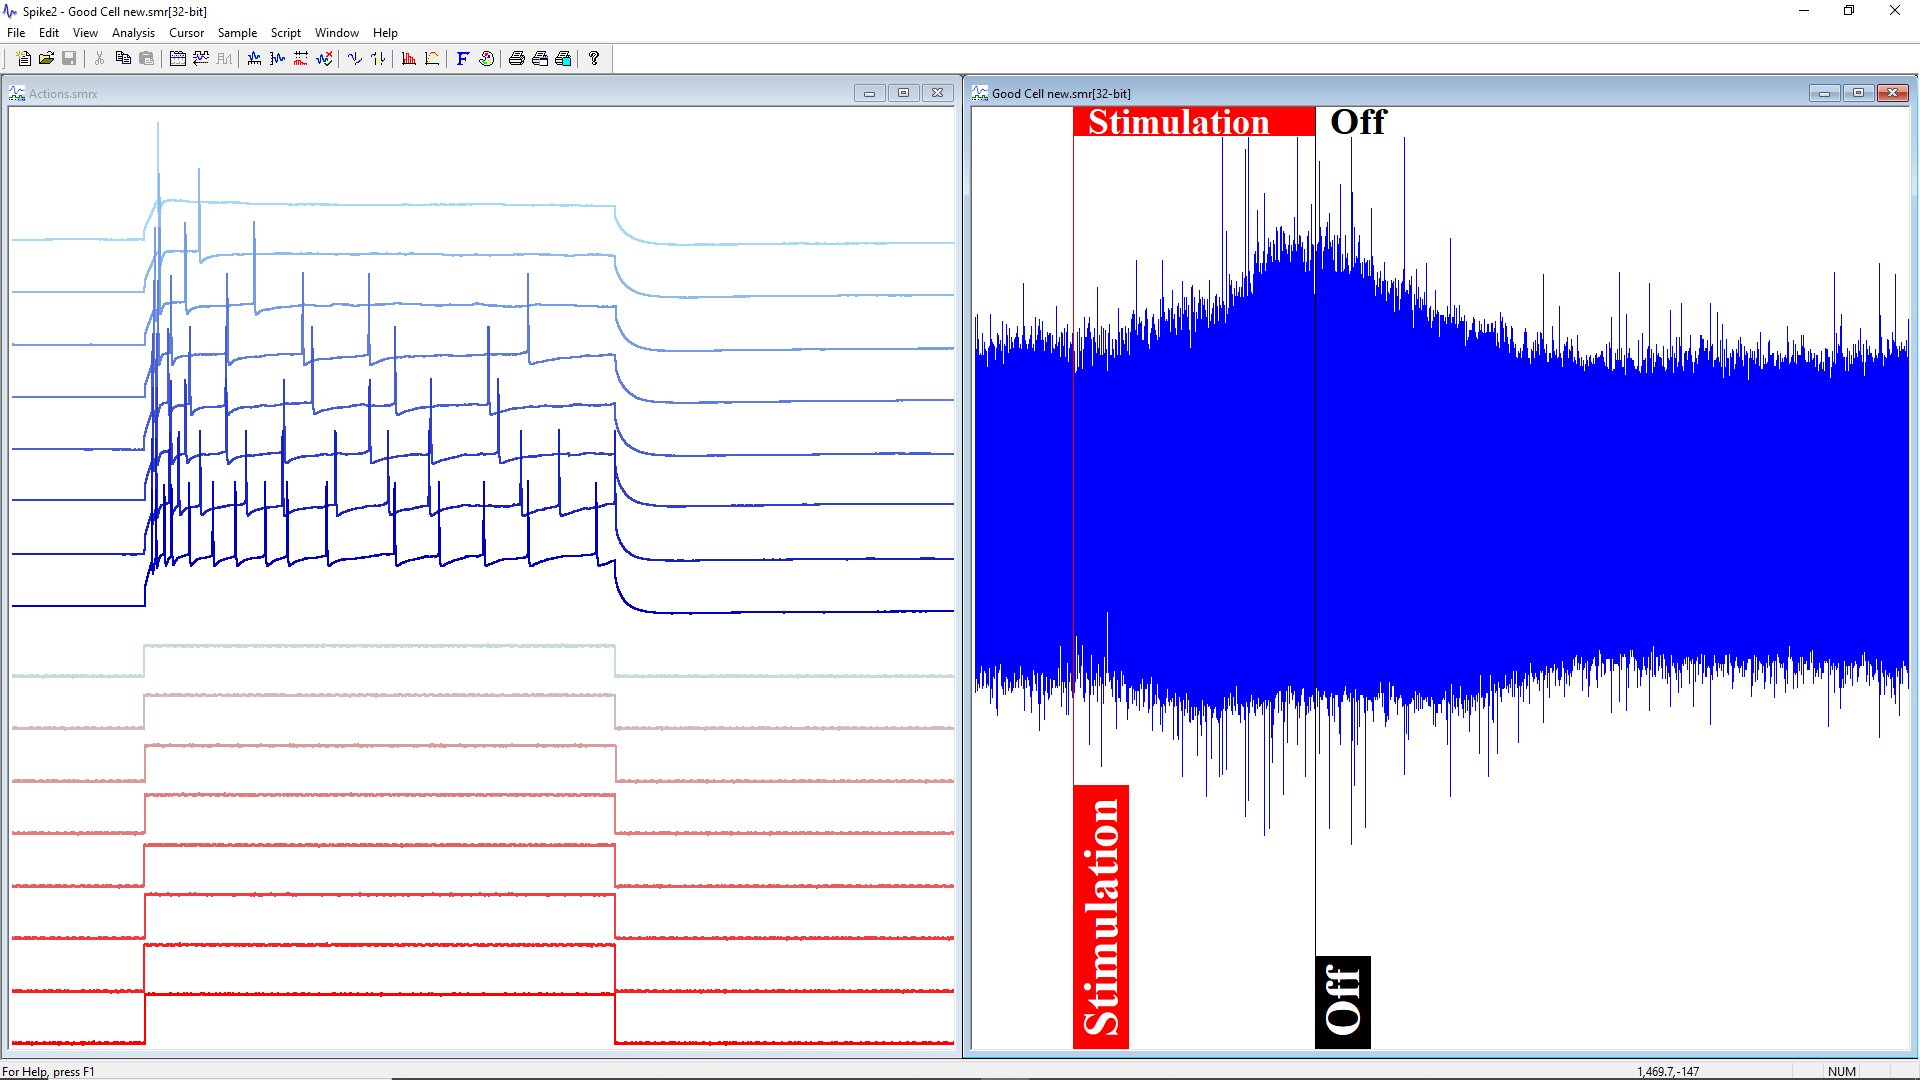This screenshot has height=1080, width=1920.
Task: Open the Sample menu
Action: tap(237, 33)
